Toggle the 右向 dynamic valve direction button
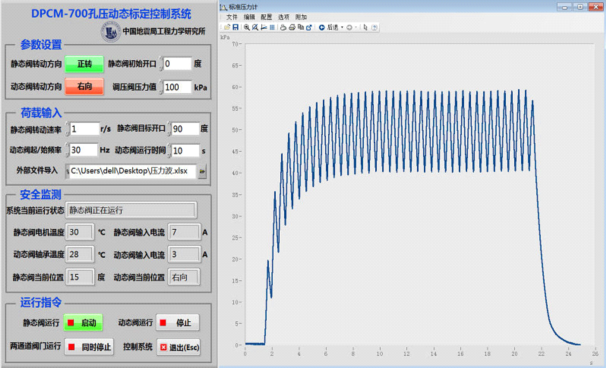 (84, 87)
